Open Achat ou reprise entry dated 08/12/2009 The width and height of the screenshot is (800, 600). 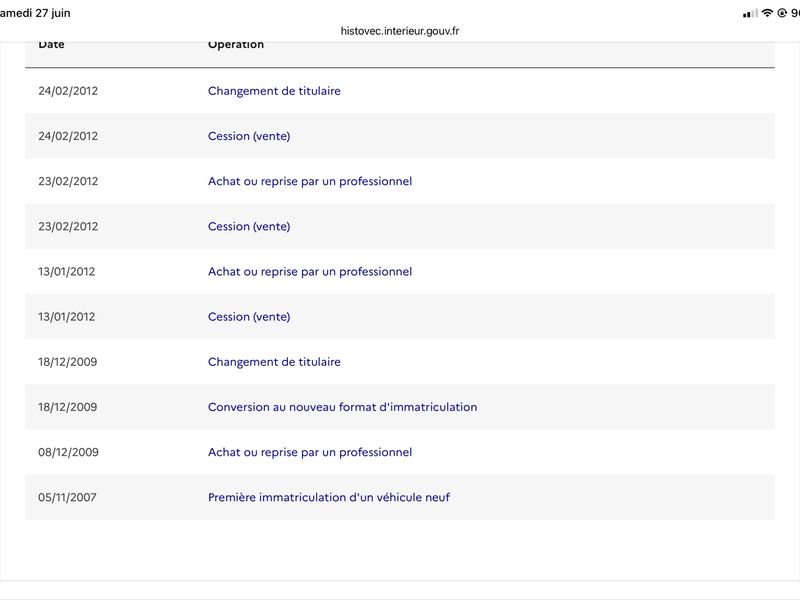pyautogui.click(x=310, y=452)
